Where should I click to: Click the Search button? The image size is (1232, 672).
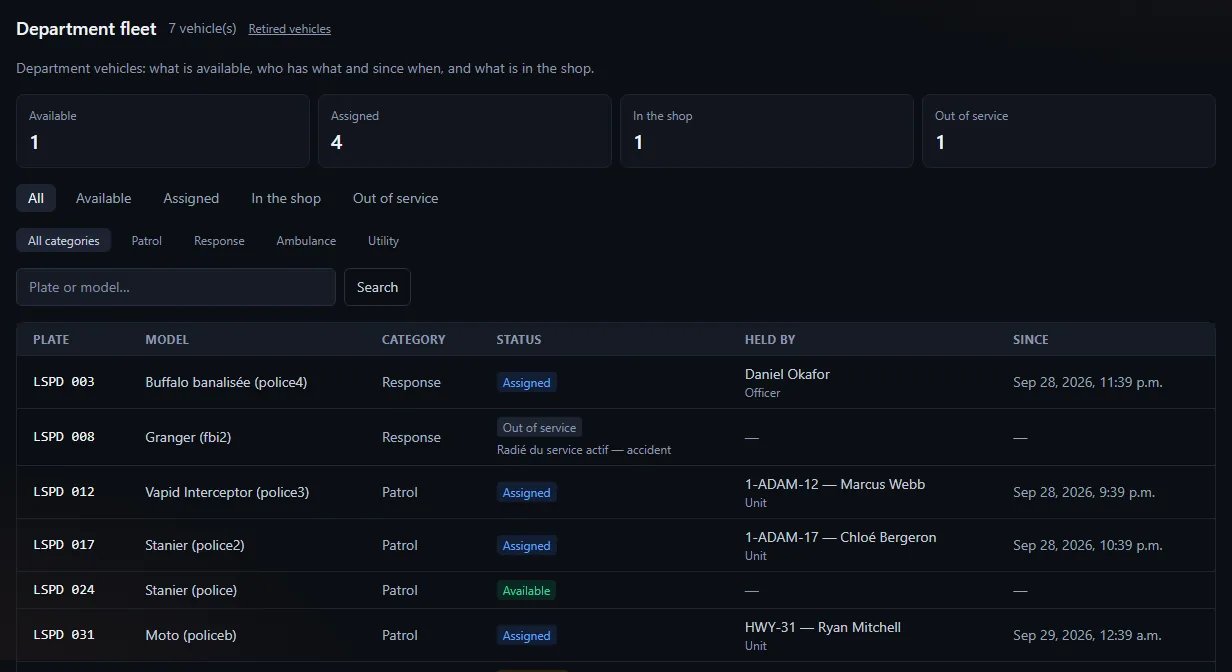click(x=377, y=287)
